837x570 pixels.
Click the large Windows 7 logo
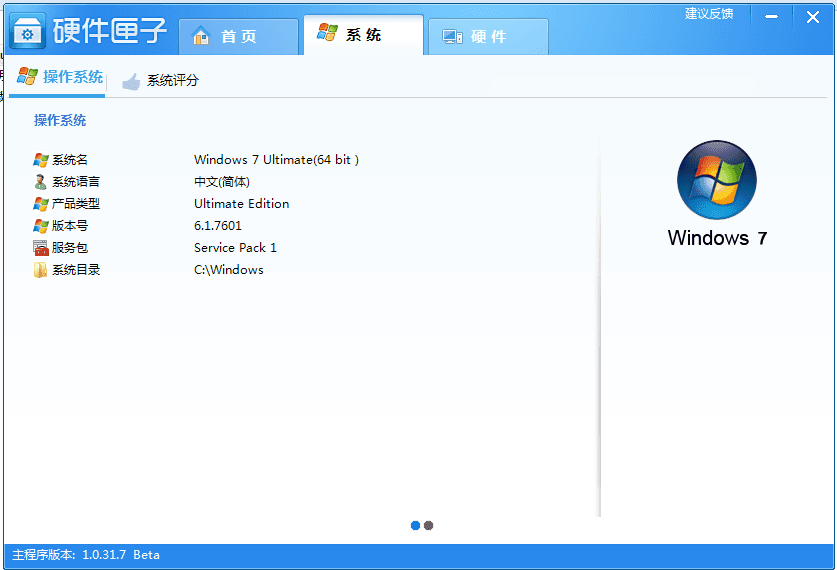tap(716, 181)
